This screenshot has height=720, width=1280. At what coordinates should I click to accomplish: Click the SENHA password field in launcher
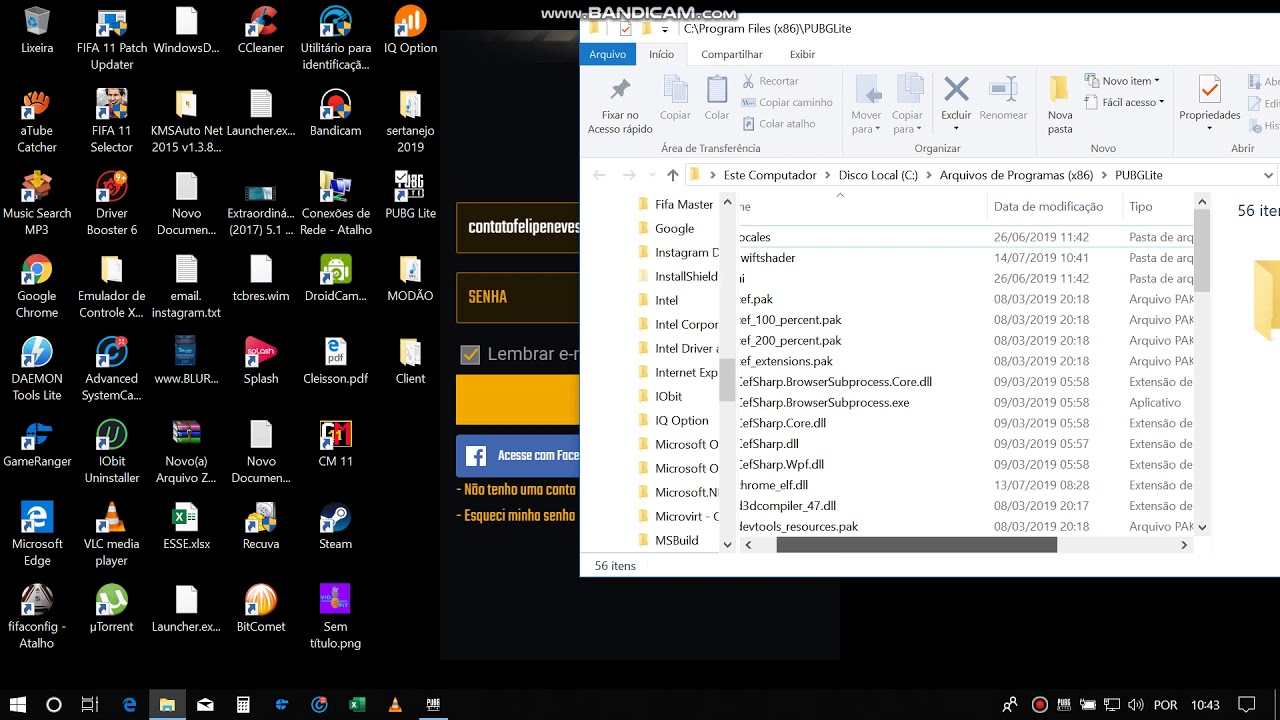click(518, 298)
